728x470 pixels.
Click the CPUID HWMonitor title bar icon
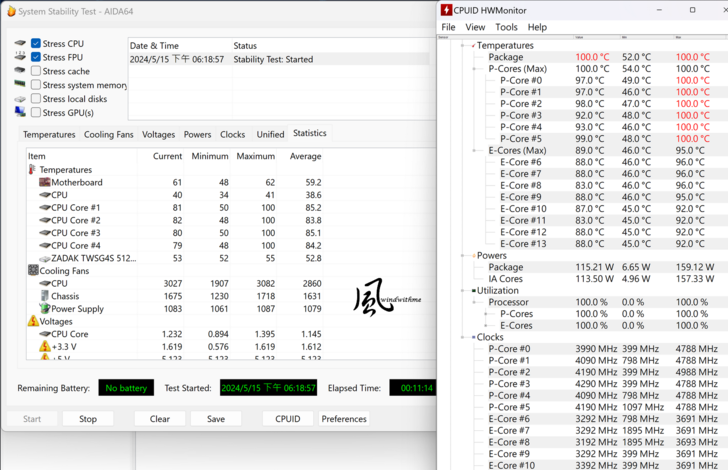[446, 10]
